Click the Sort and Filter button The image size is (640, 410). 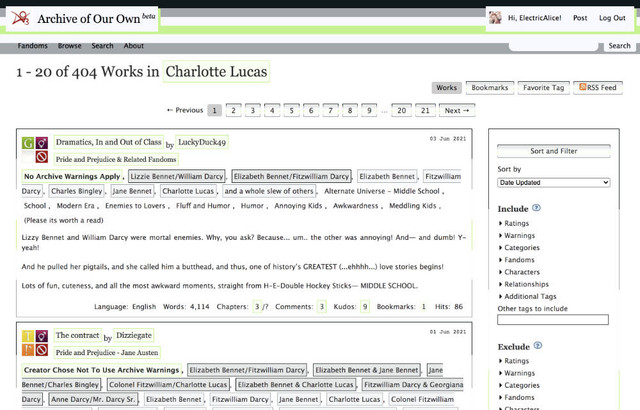point(553,151)
